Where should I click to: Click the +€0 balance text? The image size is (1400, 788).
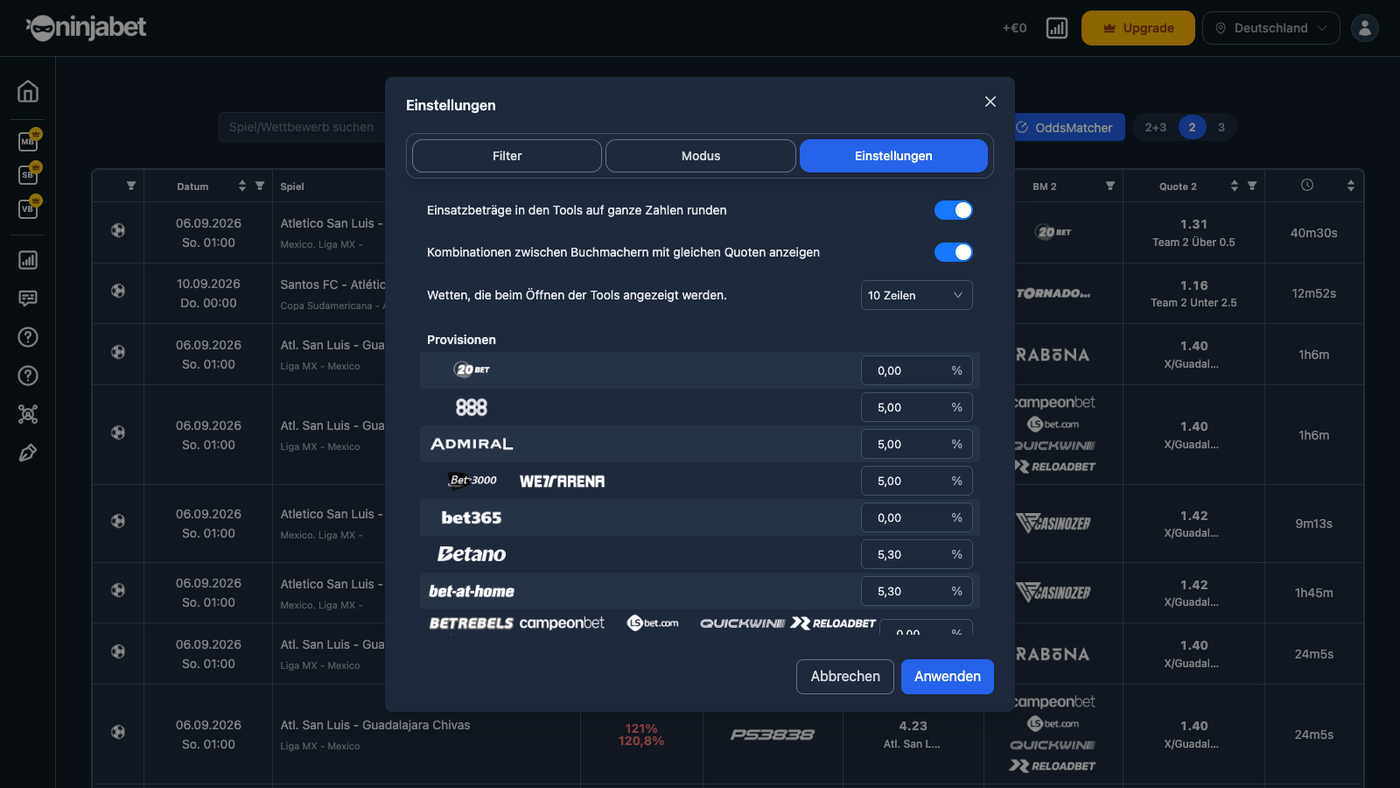[x=1014, y=28]
